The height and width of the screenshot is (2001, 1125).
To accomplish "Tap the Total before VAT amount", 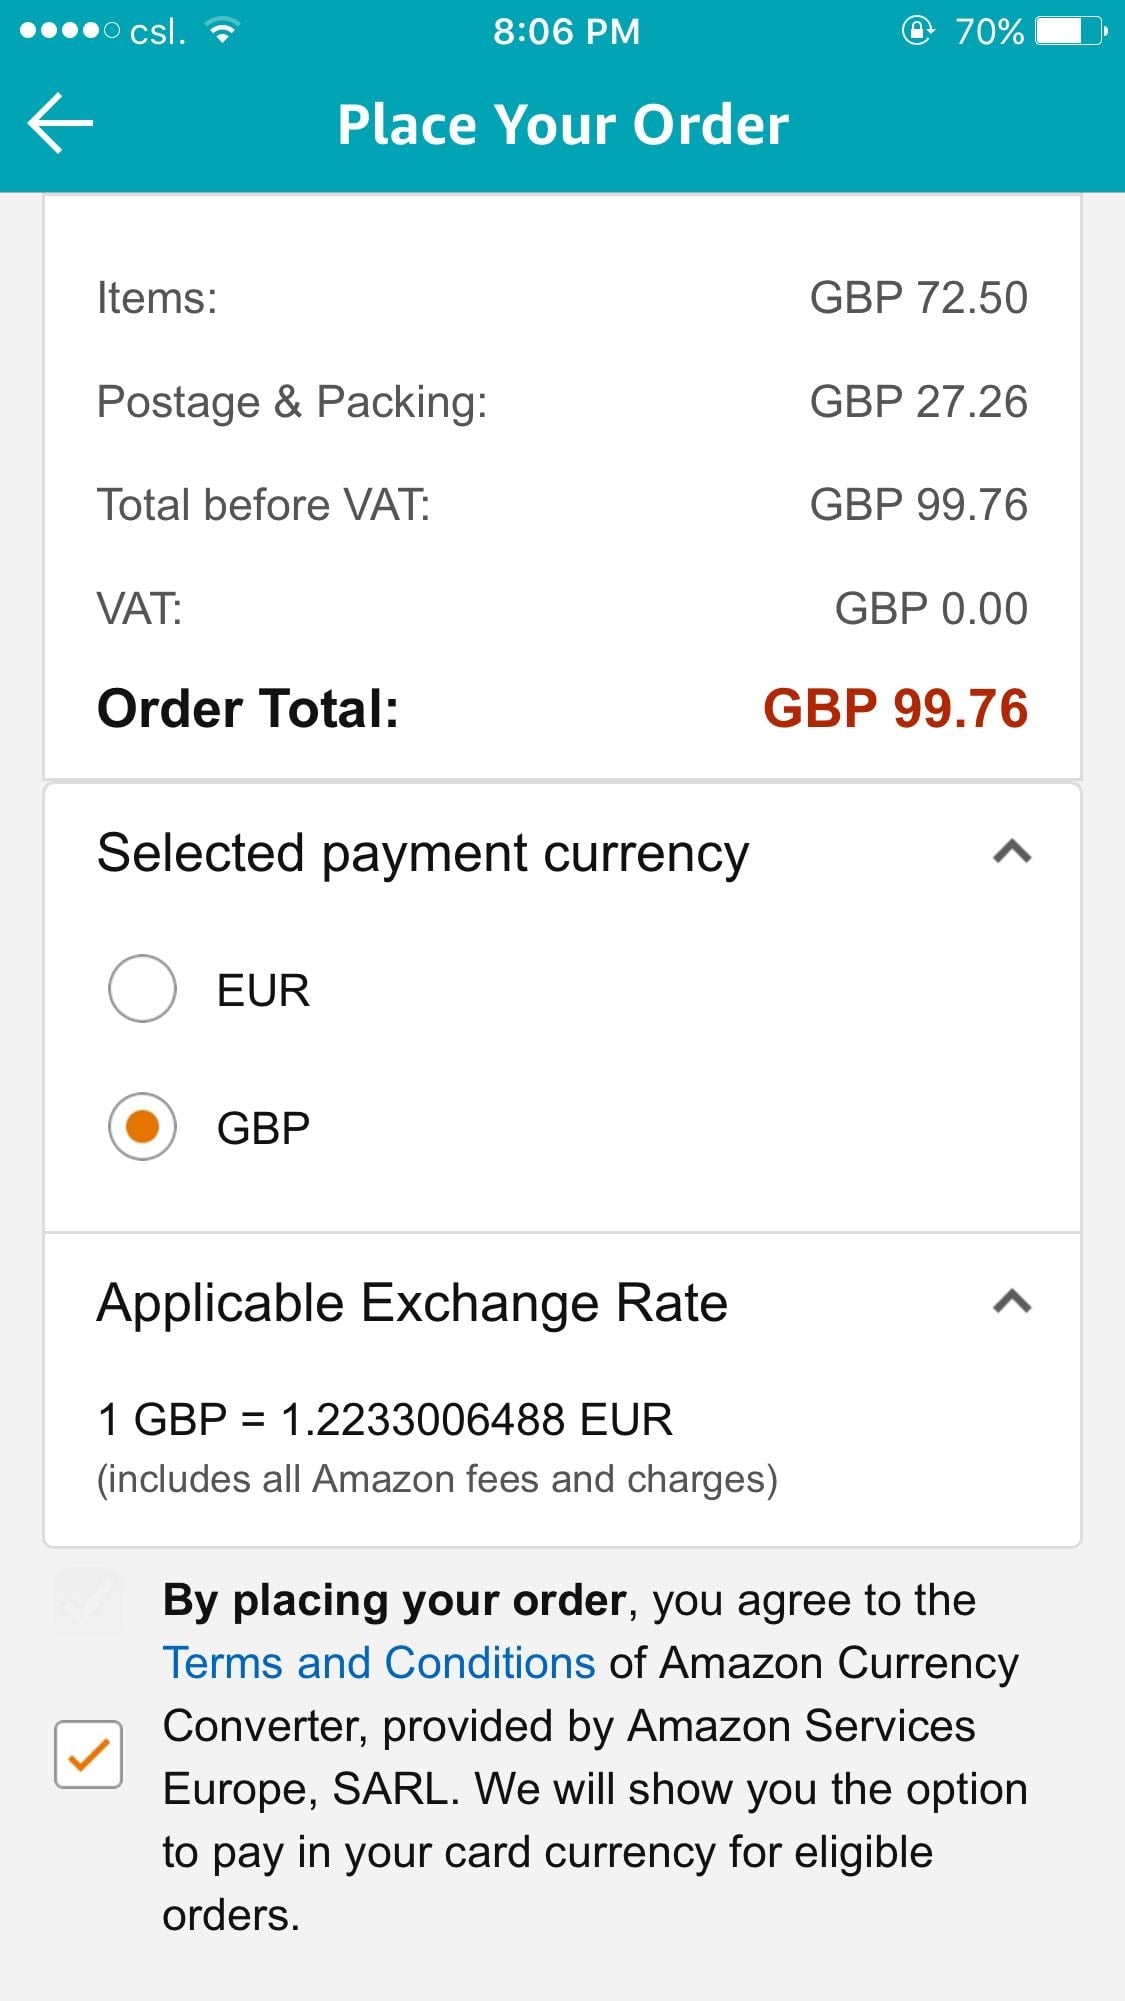I will coord(918,505).
